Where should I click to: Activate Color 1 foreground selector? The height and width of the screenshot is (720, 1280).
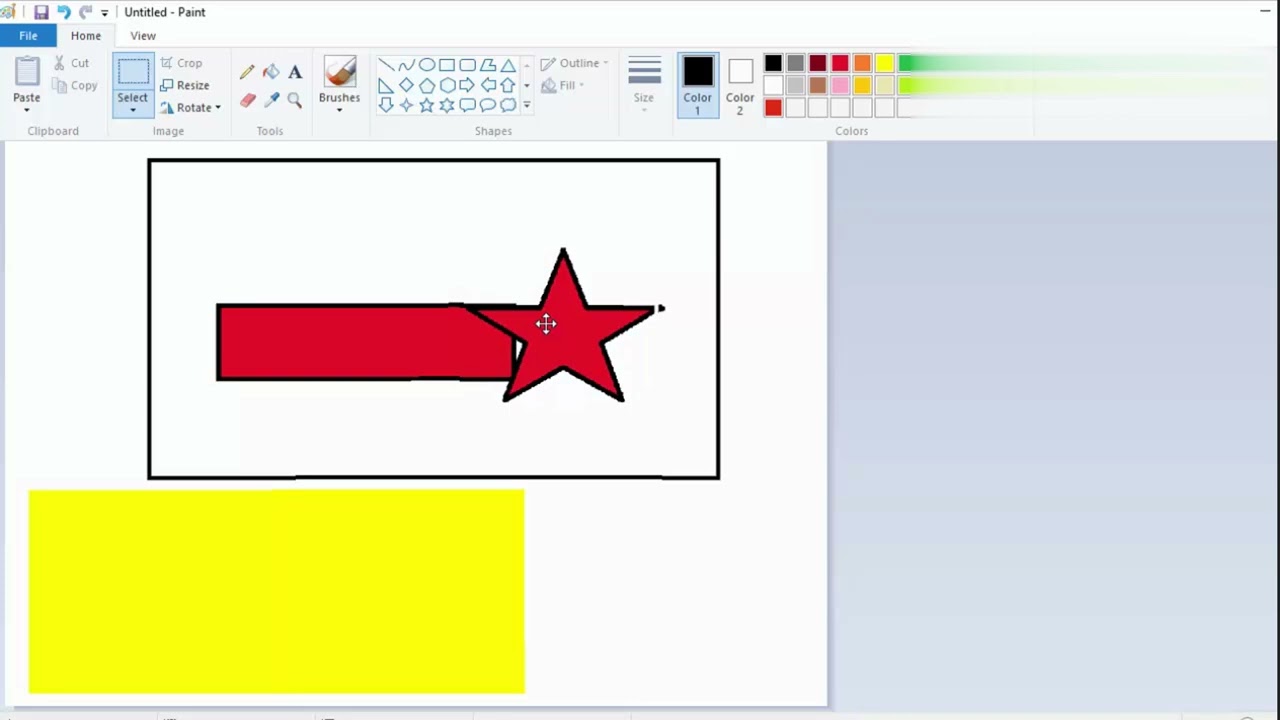(x=698, y=85)
